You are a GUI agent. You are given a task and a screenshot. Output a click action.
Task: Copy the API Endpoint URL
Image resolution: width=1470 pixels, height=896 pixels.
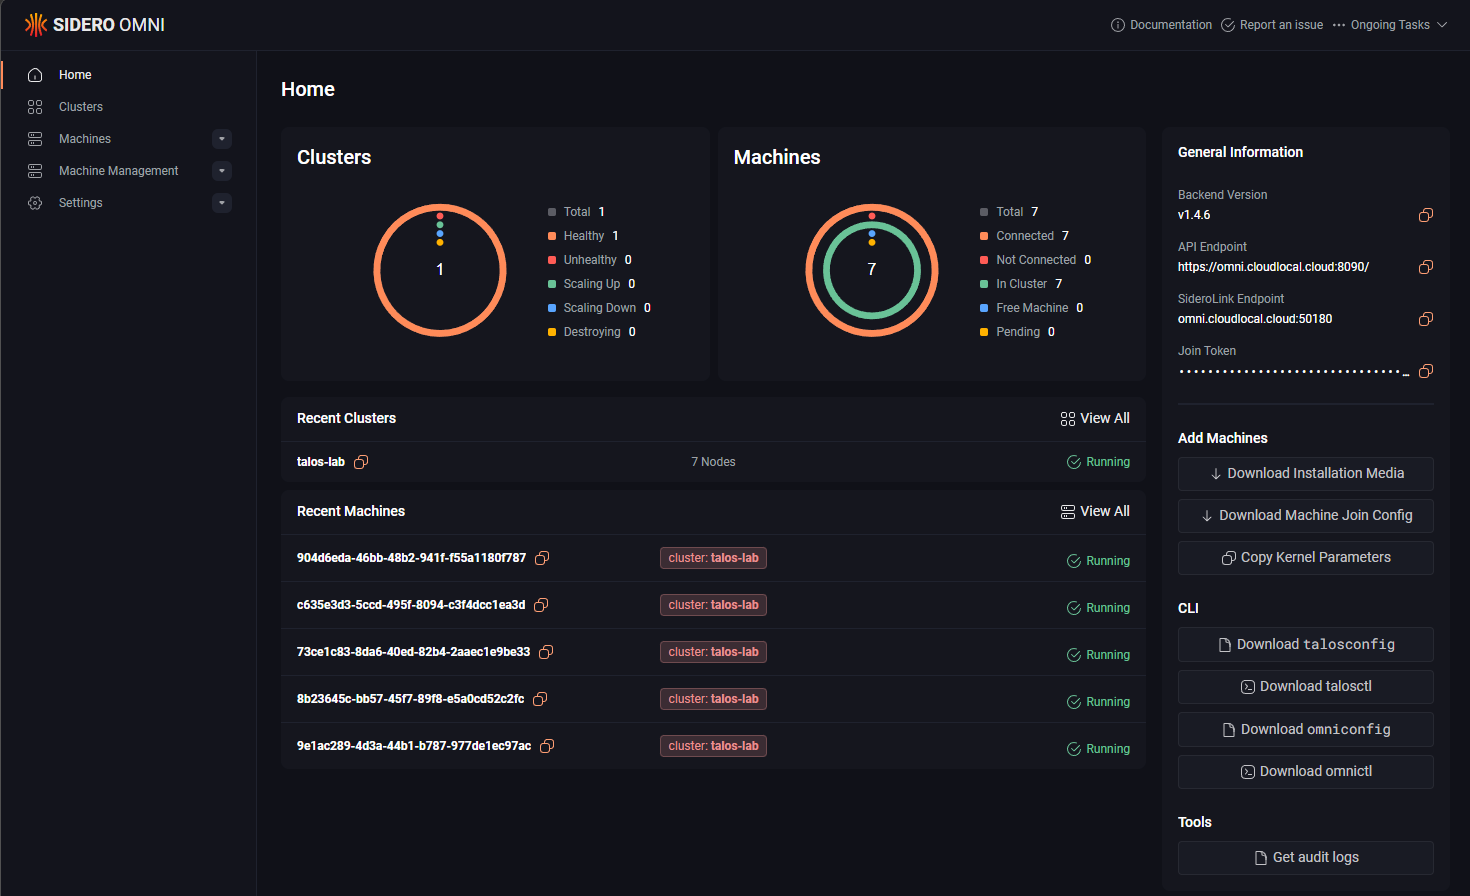[x=1426, y=267]
